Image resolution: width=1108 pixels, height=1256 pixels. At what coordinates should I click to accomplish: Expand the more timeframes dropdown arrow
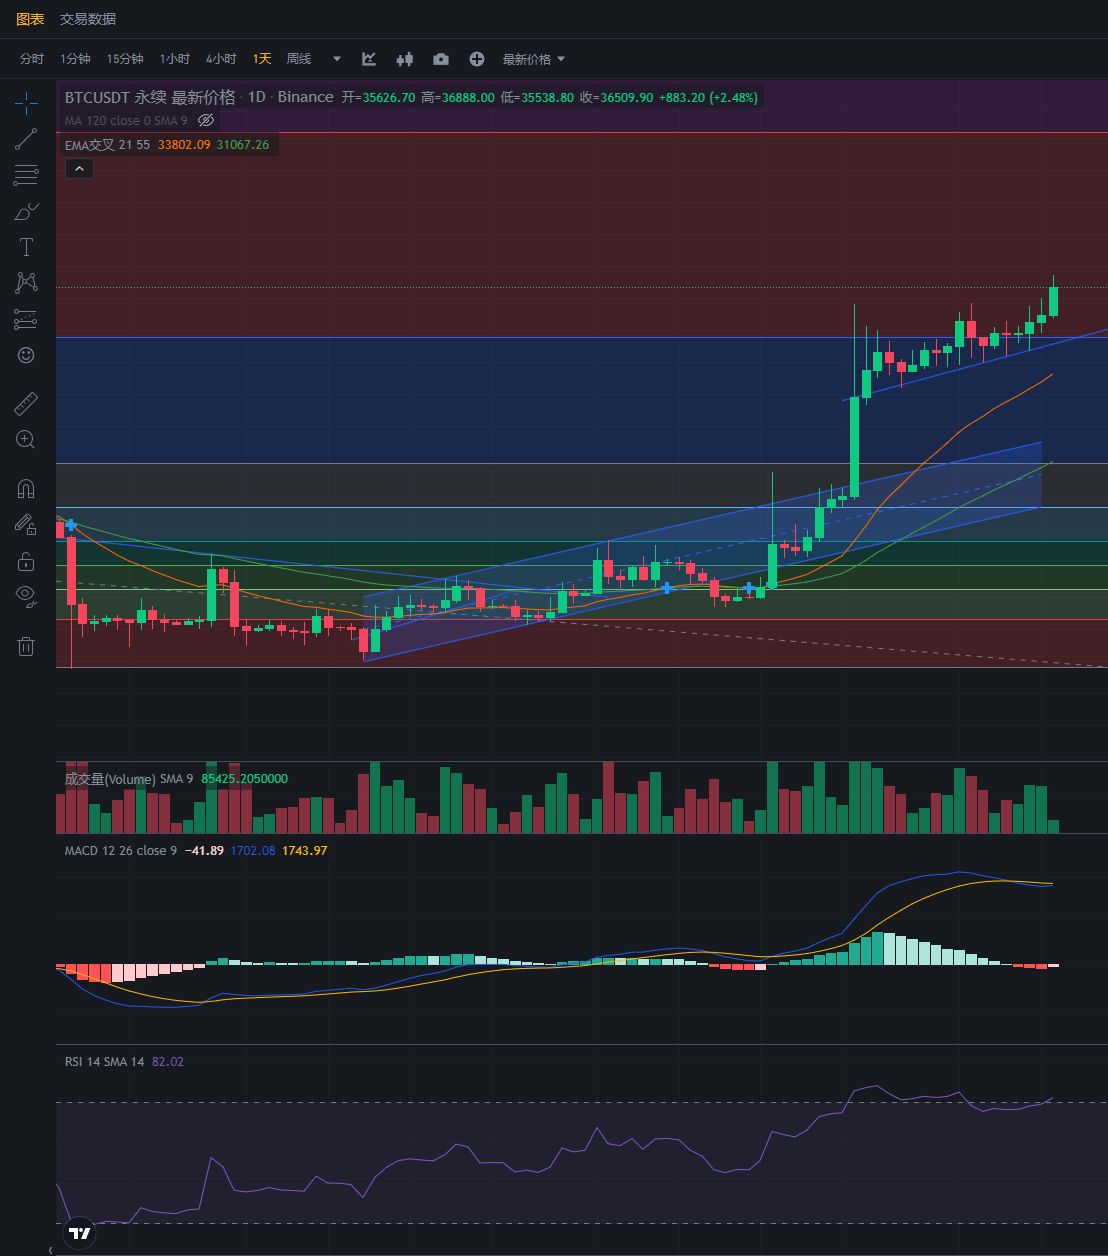tap(336, 59)
